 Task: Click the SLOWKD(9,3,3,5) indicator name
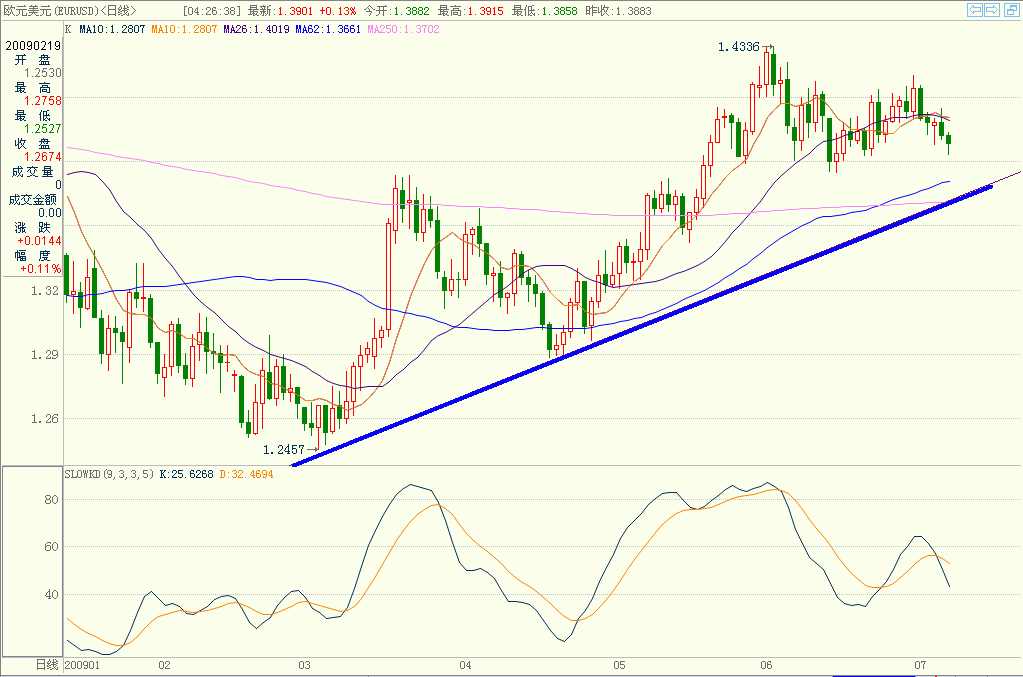tap(109, 474)
